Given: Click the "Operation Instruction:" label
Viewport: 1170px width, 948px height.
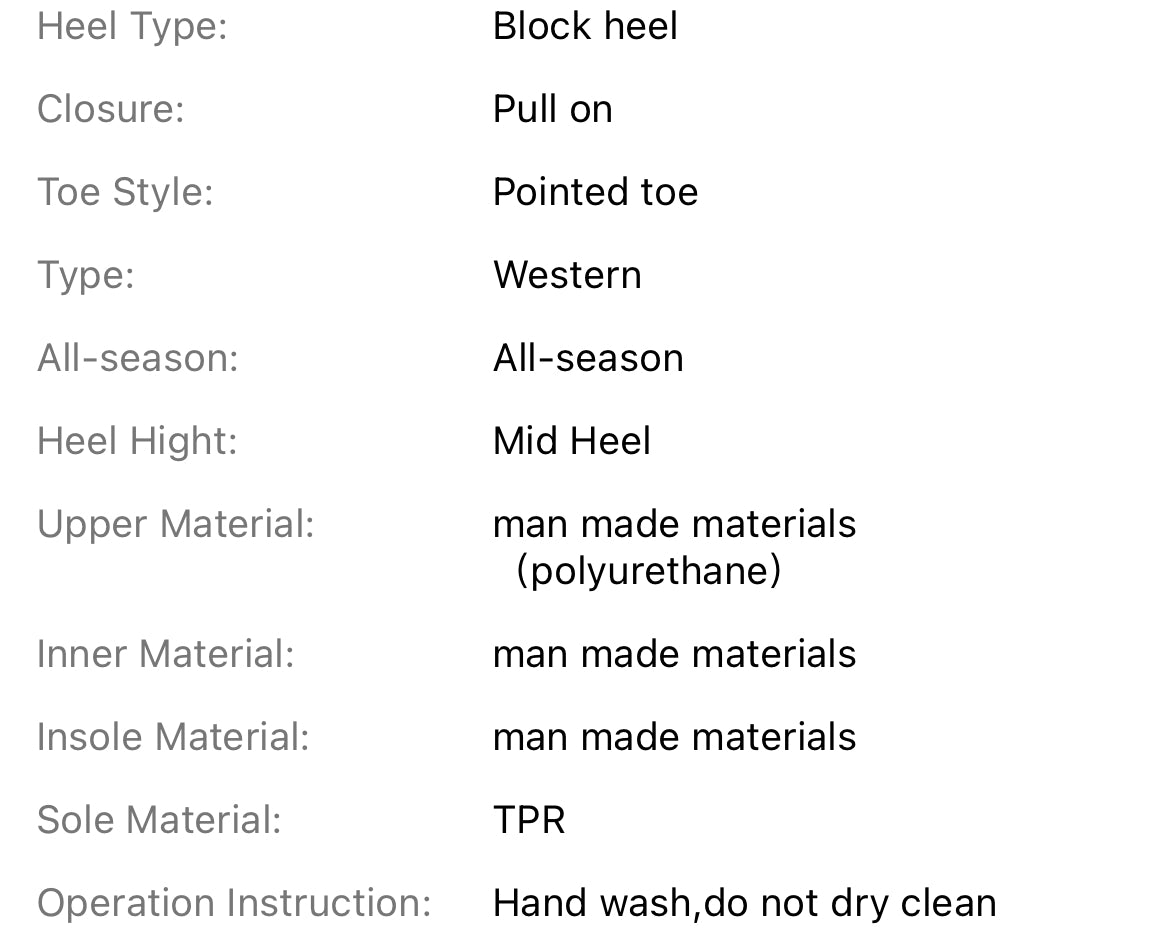Looking at the screenshot, I should coord(234,903).
